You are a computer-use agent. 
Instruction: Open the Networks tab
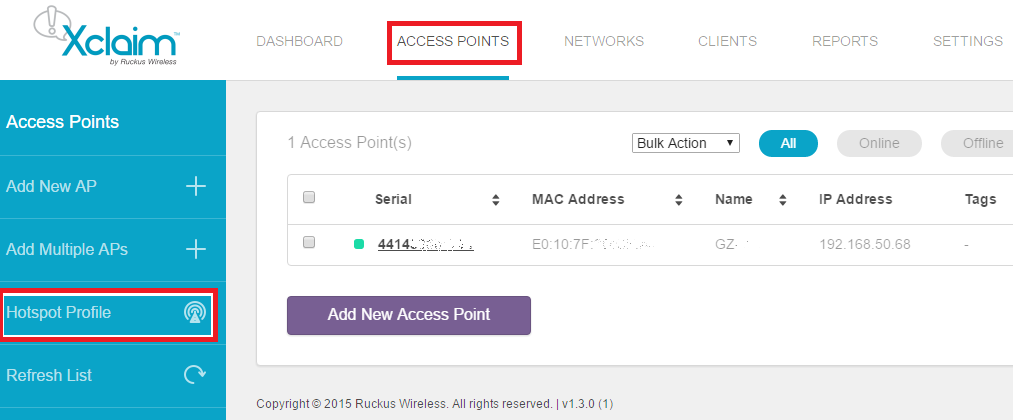(x=604, y=41)
